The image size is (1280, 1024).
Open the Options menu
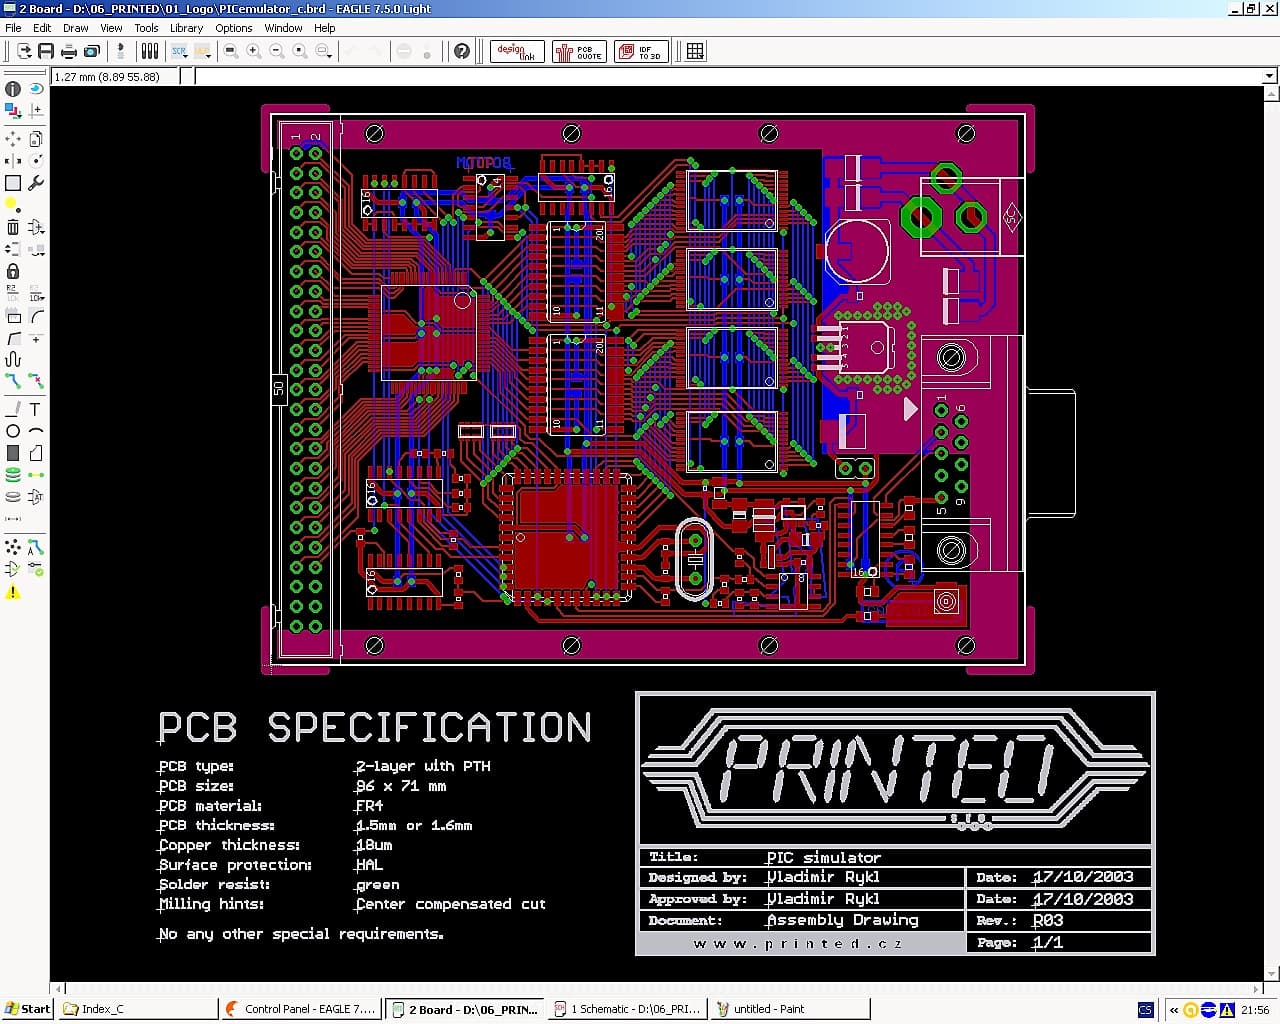(x=234, y=28)
